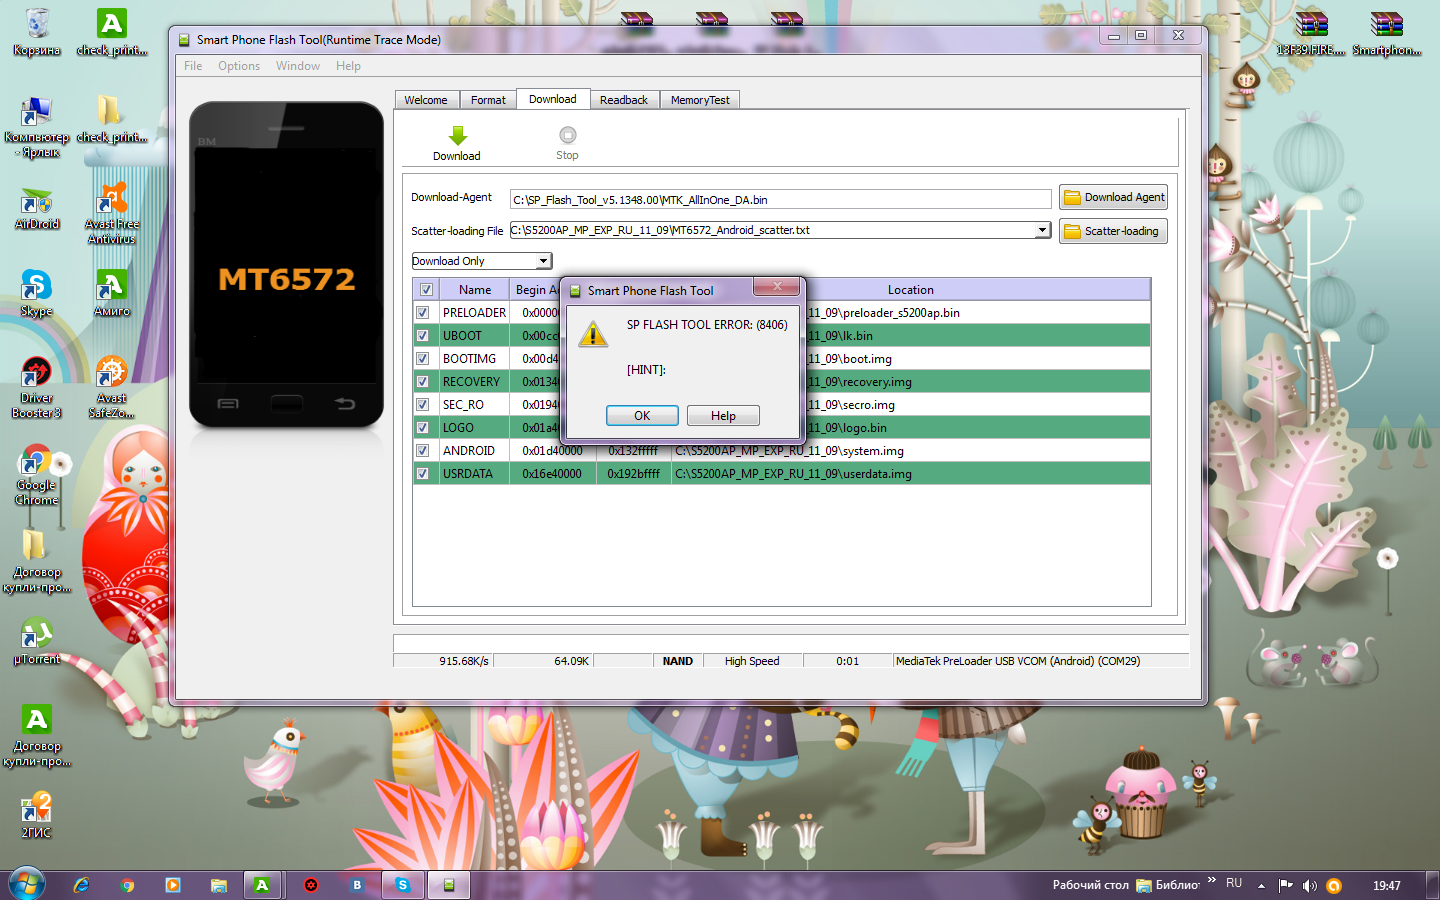The width and height of the screenshot is (1440, 900).
Task: Expand the Download Only mode dropdown
Action: (x=543, y=261)
